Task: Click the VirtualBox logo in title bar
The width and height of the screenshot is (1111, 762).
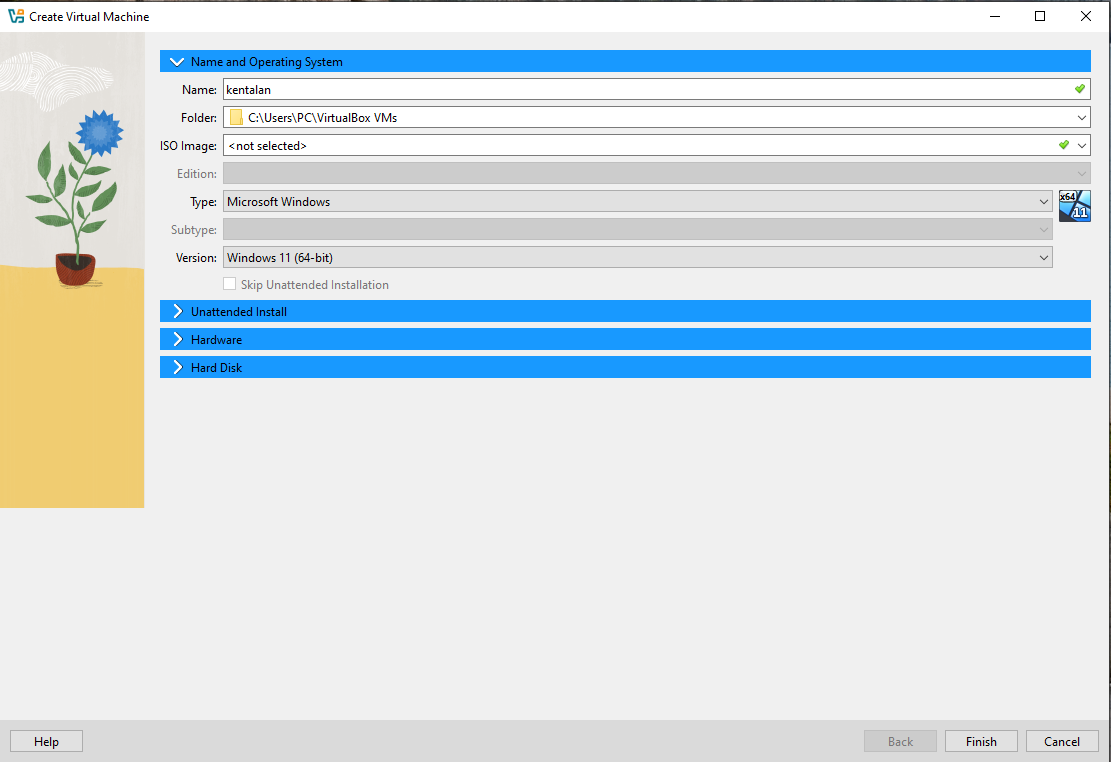Action: [x=16, y=17]
